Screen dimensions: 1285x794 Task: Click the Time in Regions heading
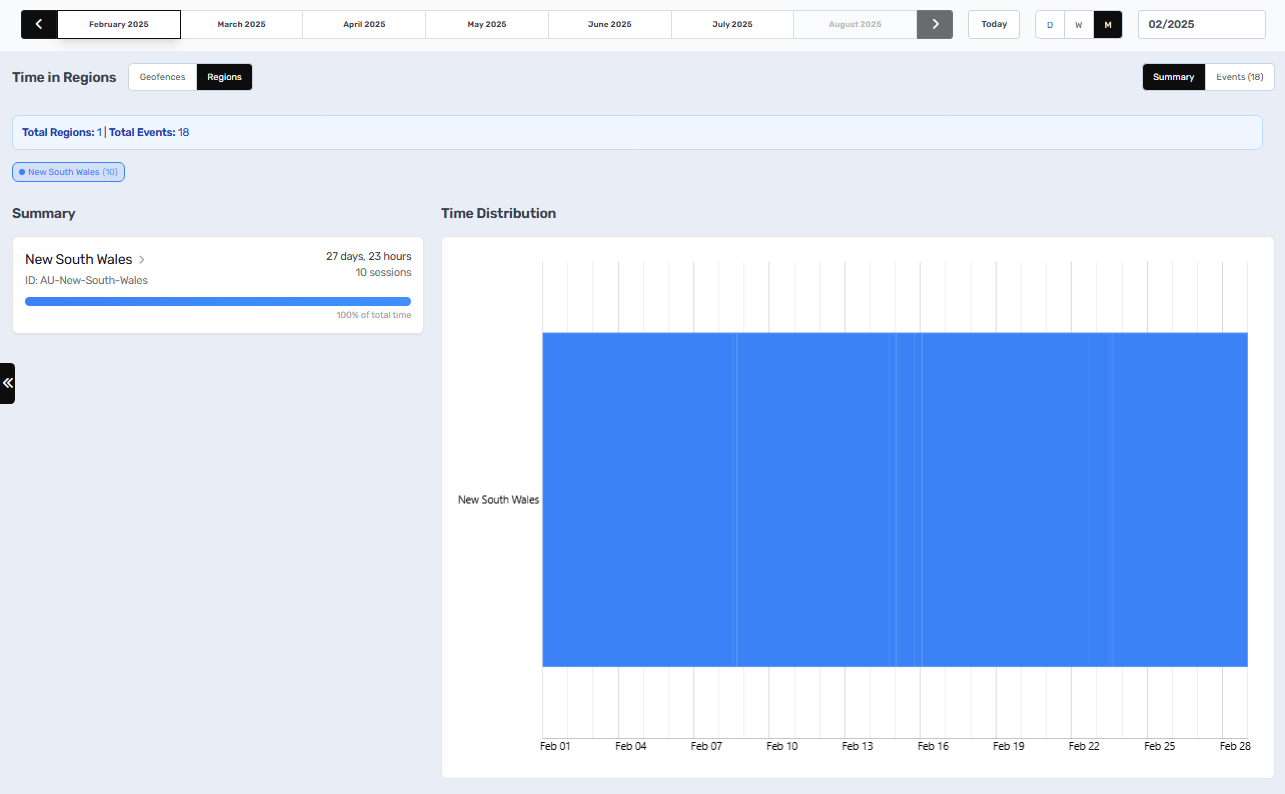(64, 77)
